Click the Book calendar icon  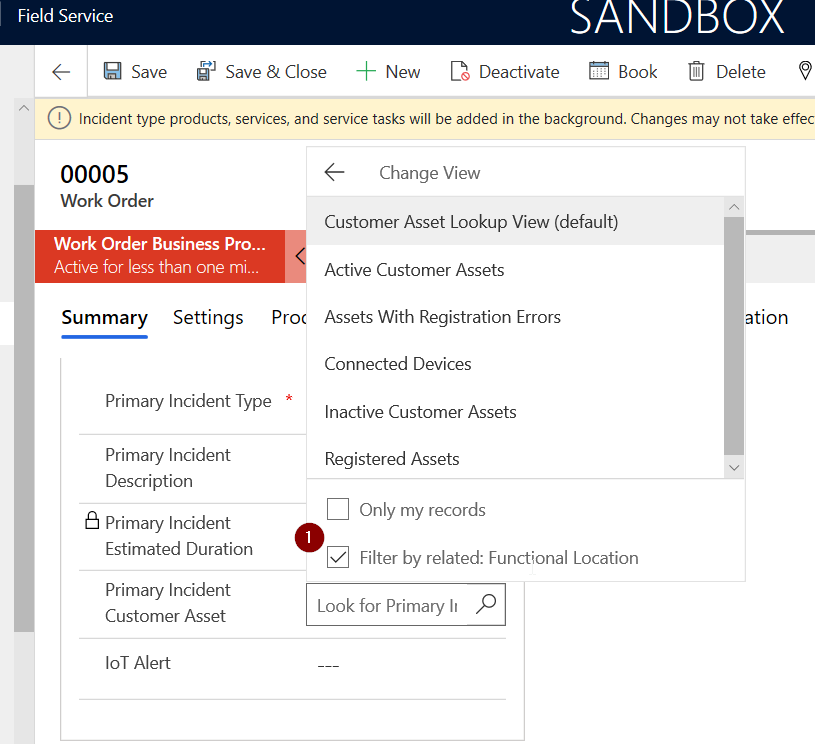tap(599, 72)
